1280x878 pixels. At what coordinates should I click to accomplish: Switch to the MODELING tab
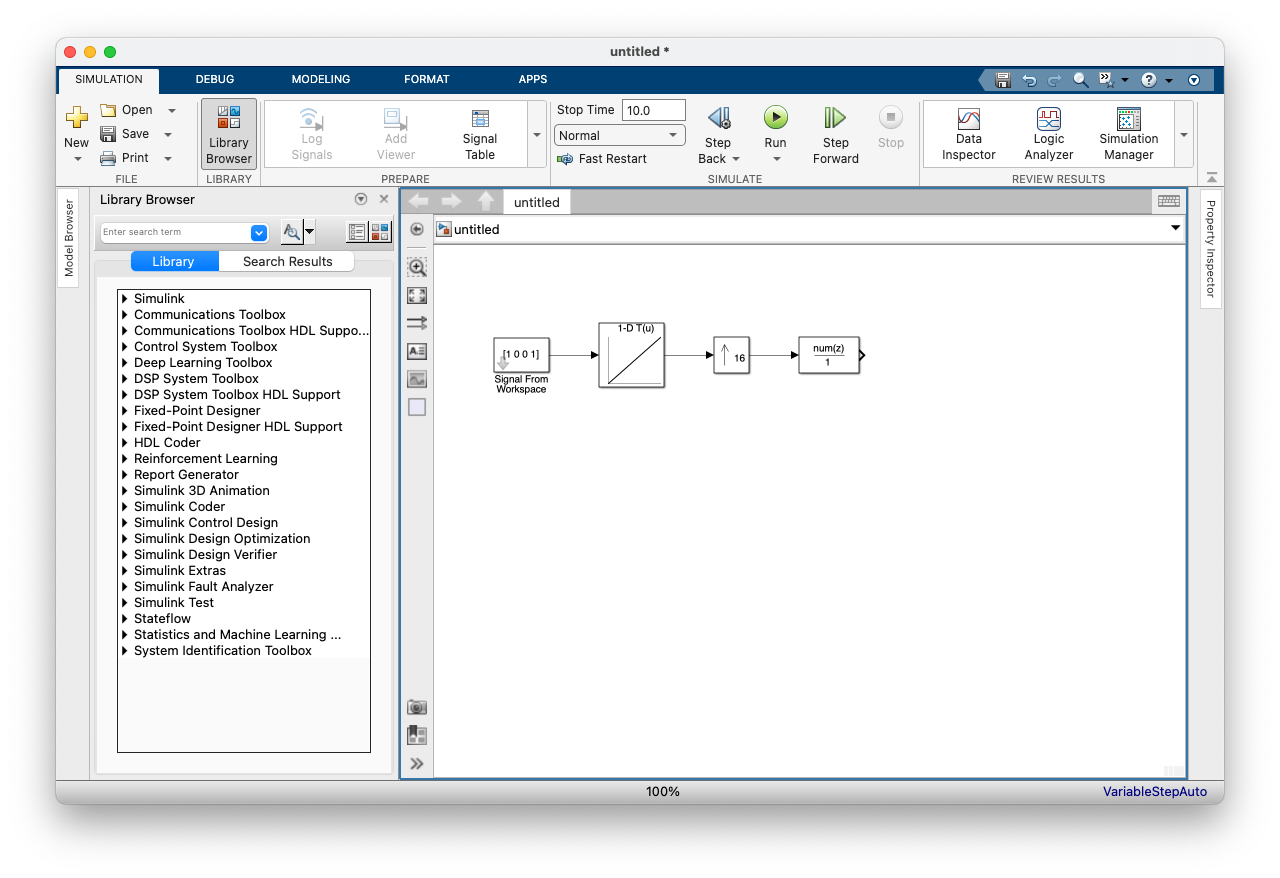[321, 79]
